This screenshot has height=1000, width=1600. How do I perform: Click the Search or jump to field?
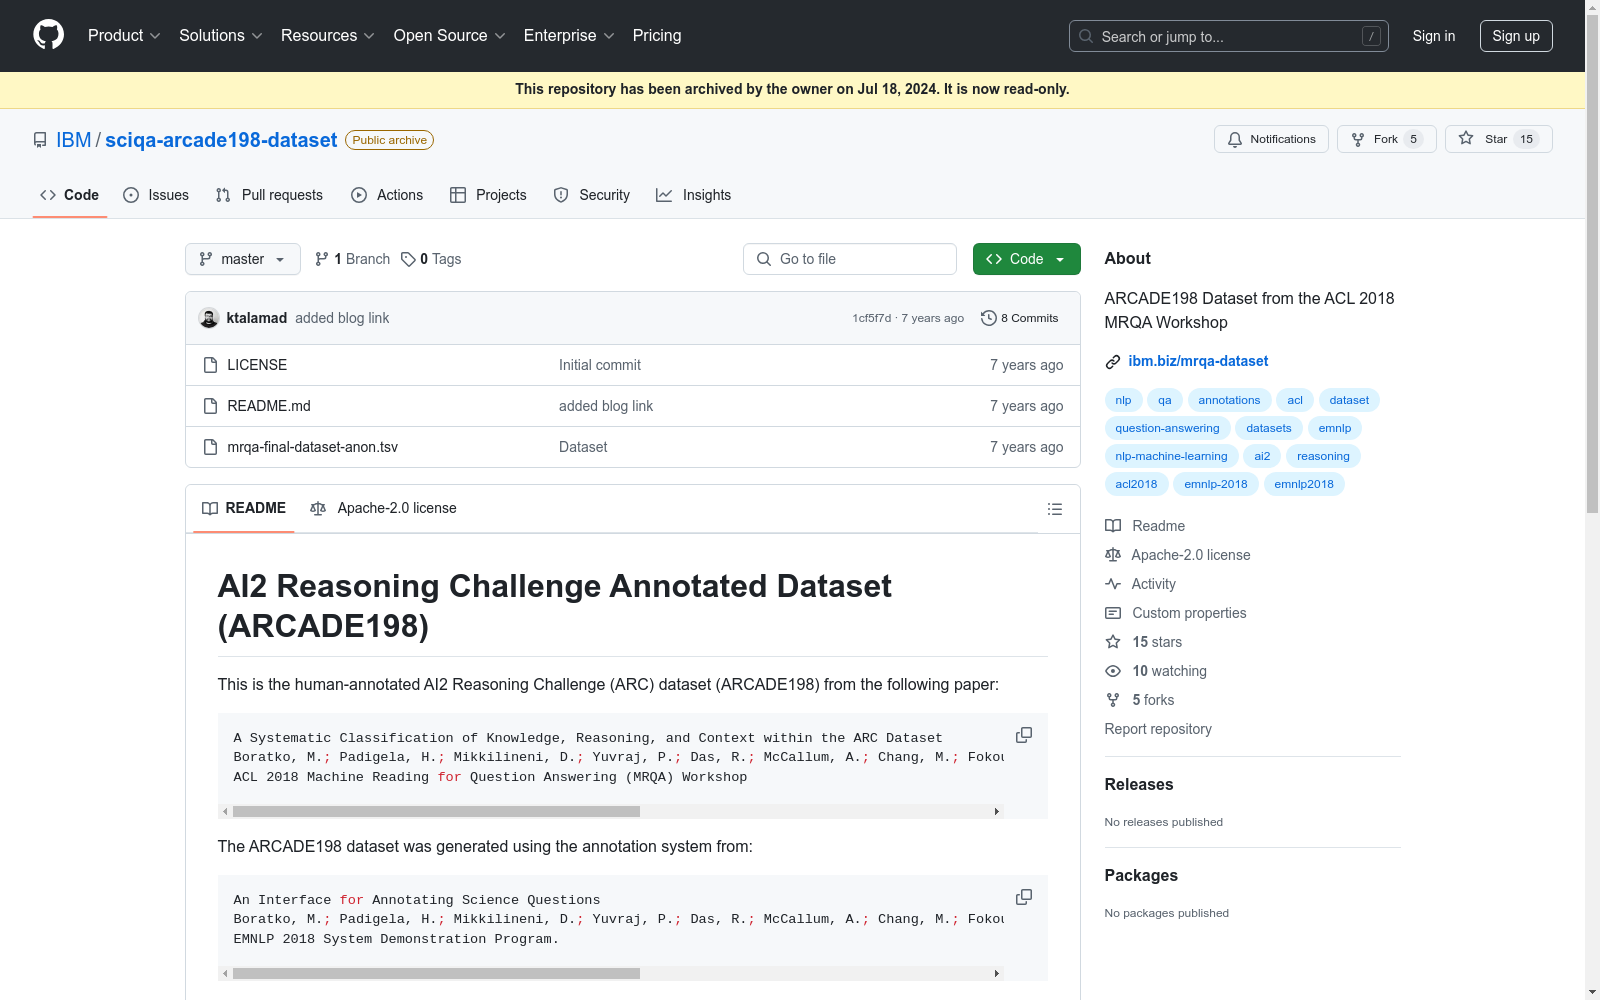pos(1229,36)
